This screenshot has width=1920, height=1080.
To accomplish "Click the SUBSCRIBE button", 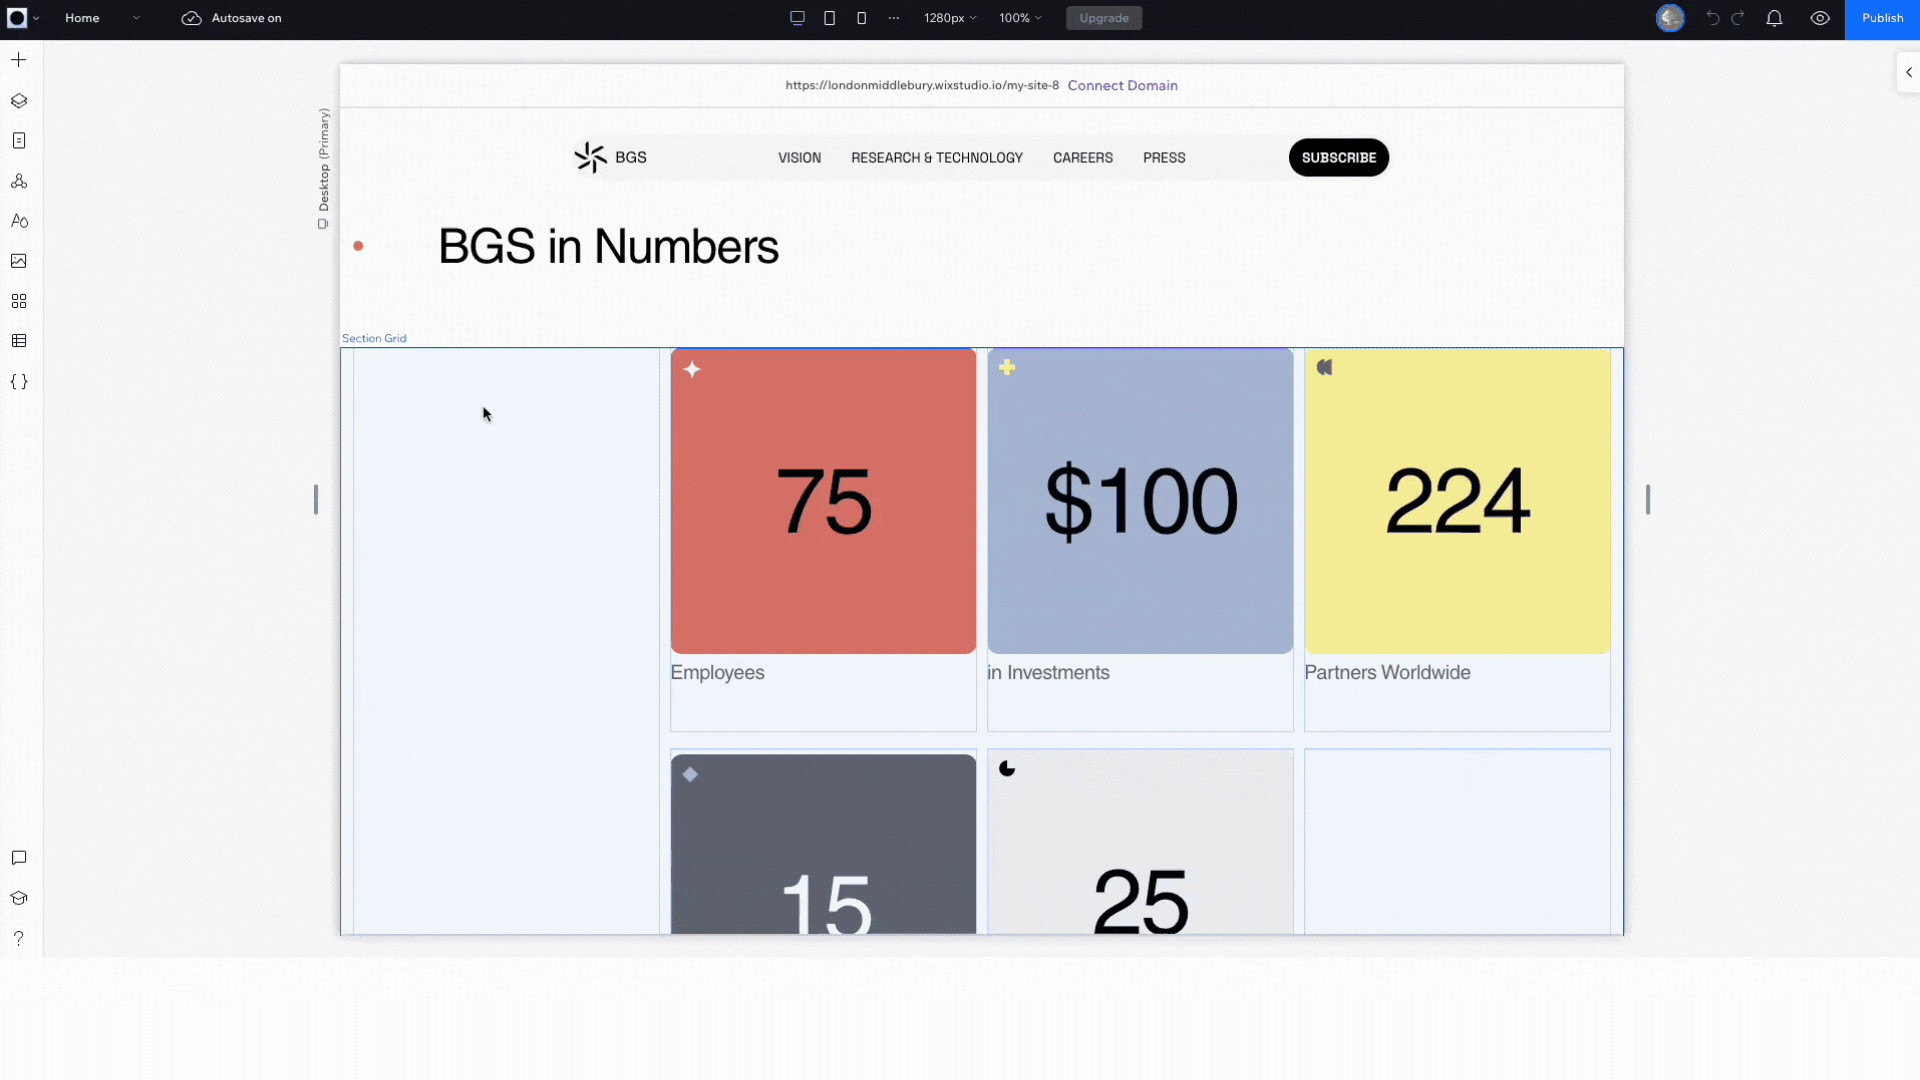I will (x=1338, y=157).
